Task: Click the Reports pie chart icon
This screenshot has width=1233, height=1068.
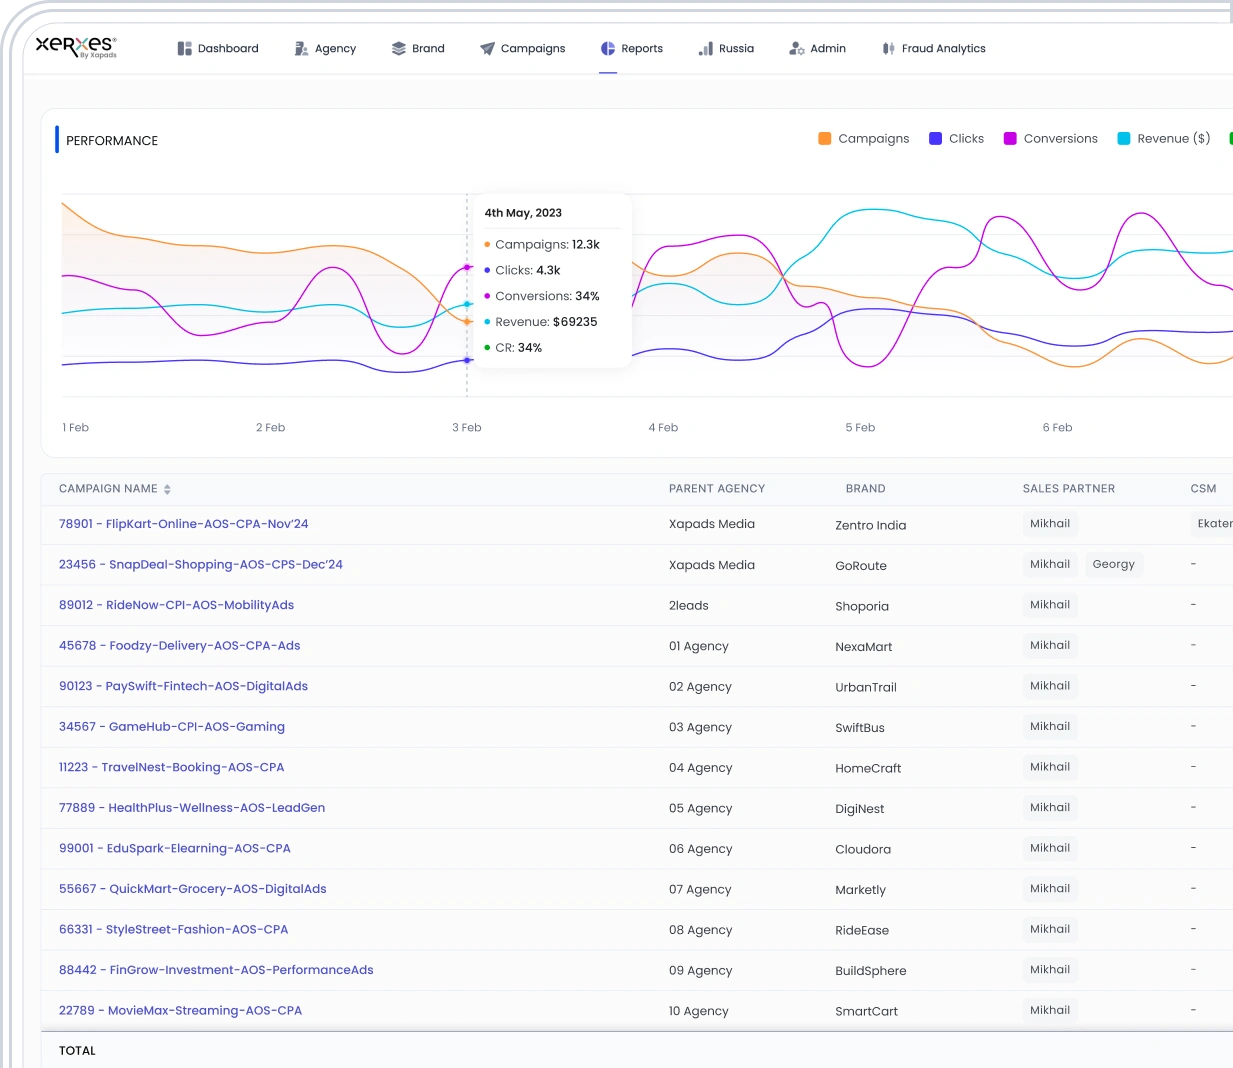Action: pos(608,48)
